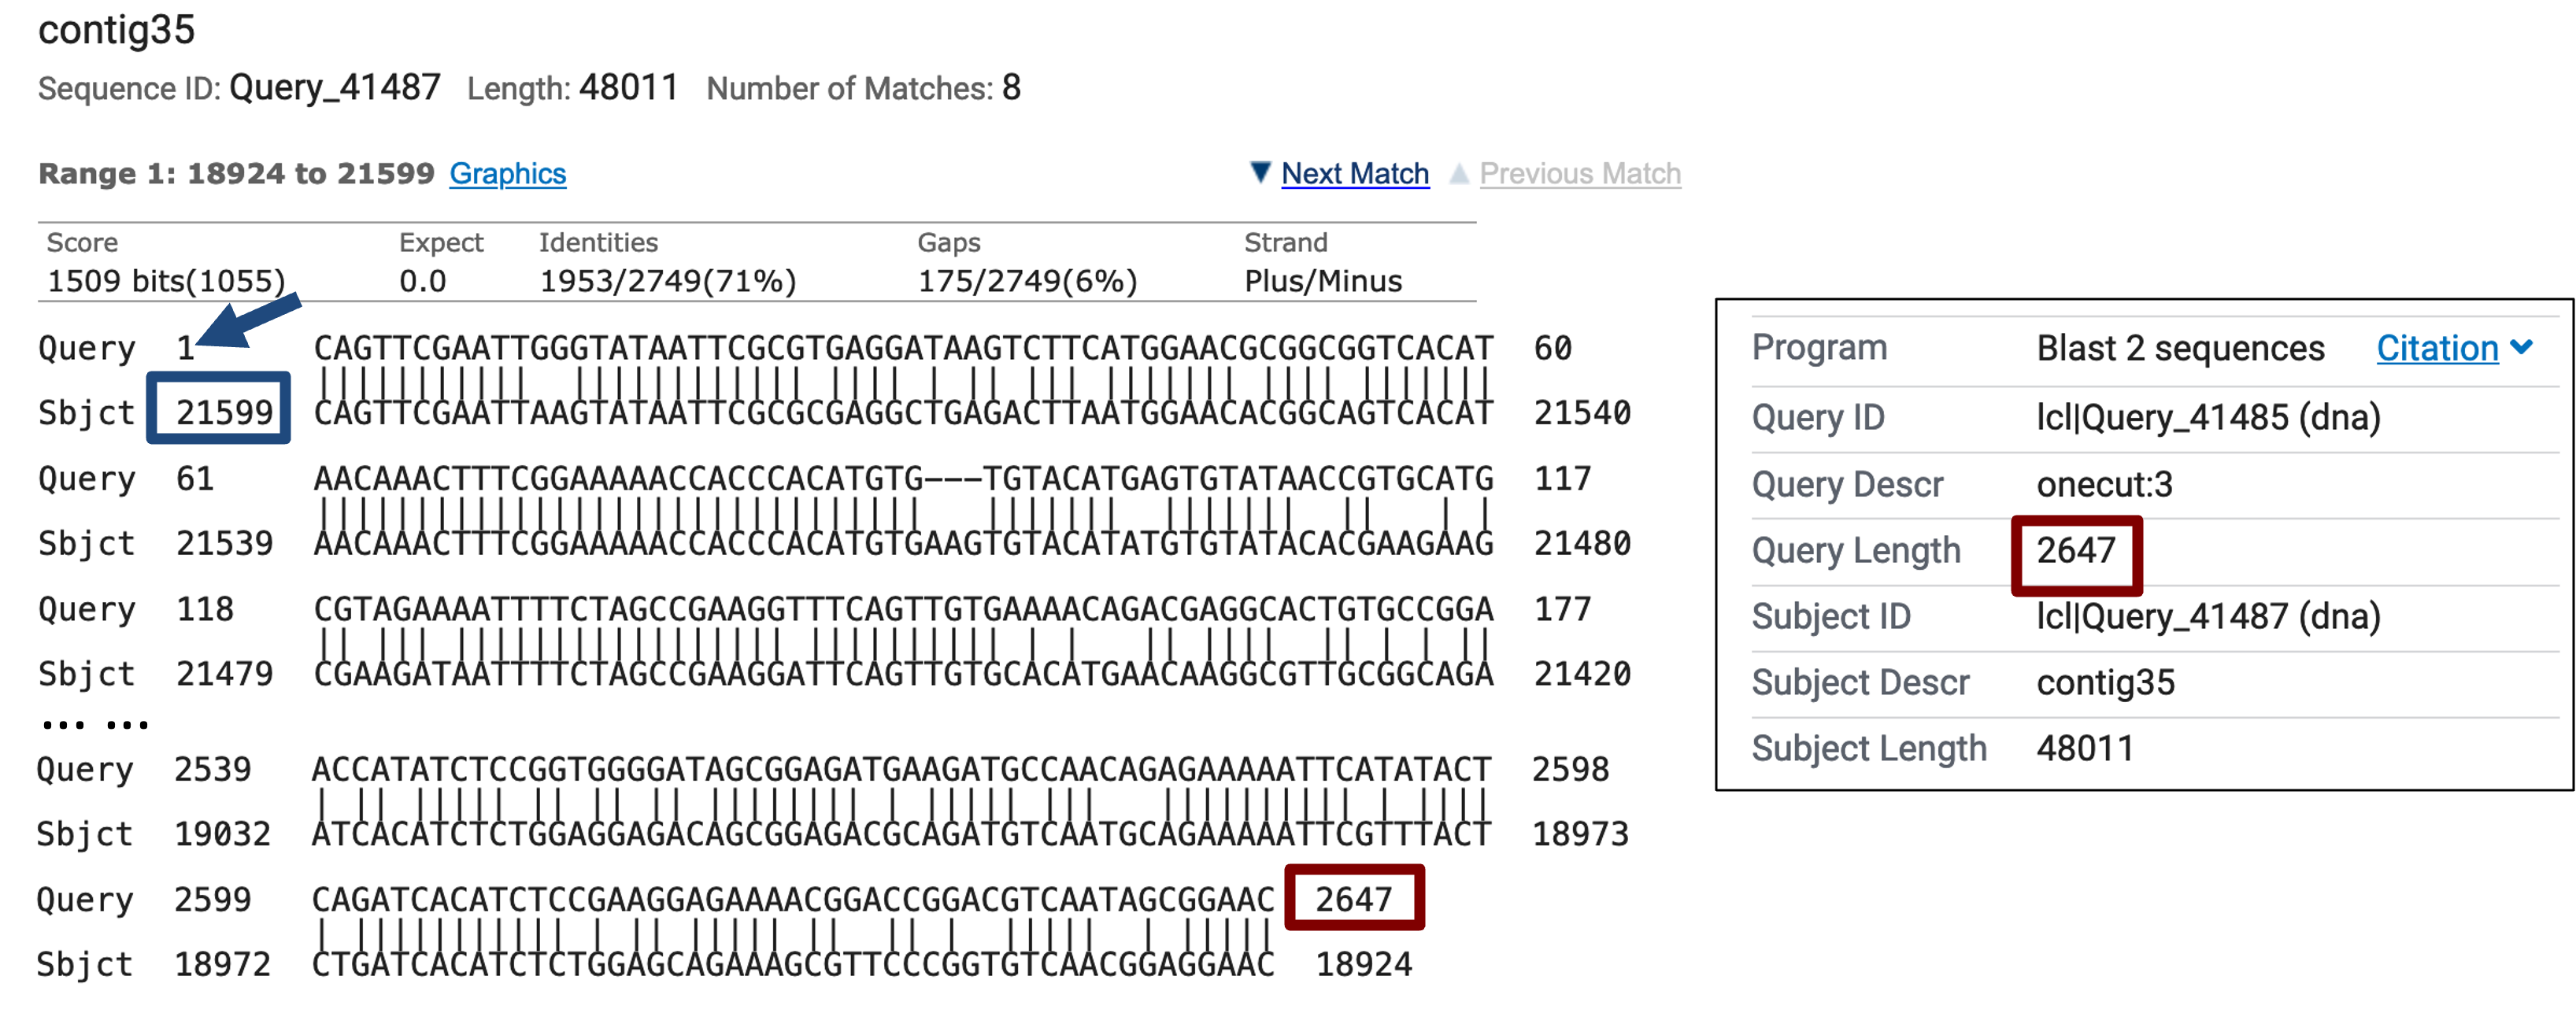Click query start position 118

(x=204, y=608)
